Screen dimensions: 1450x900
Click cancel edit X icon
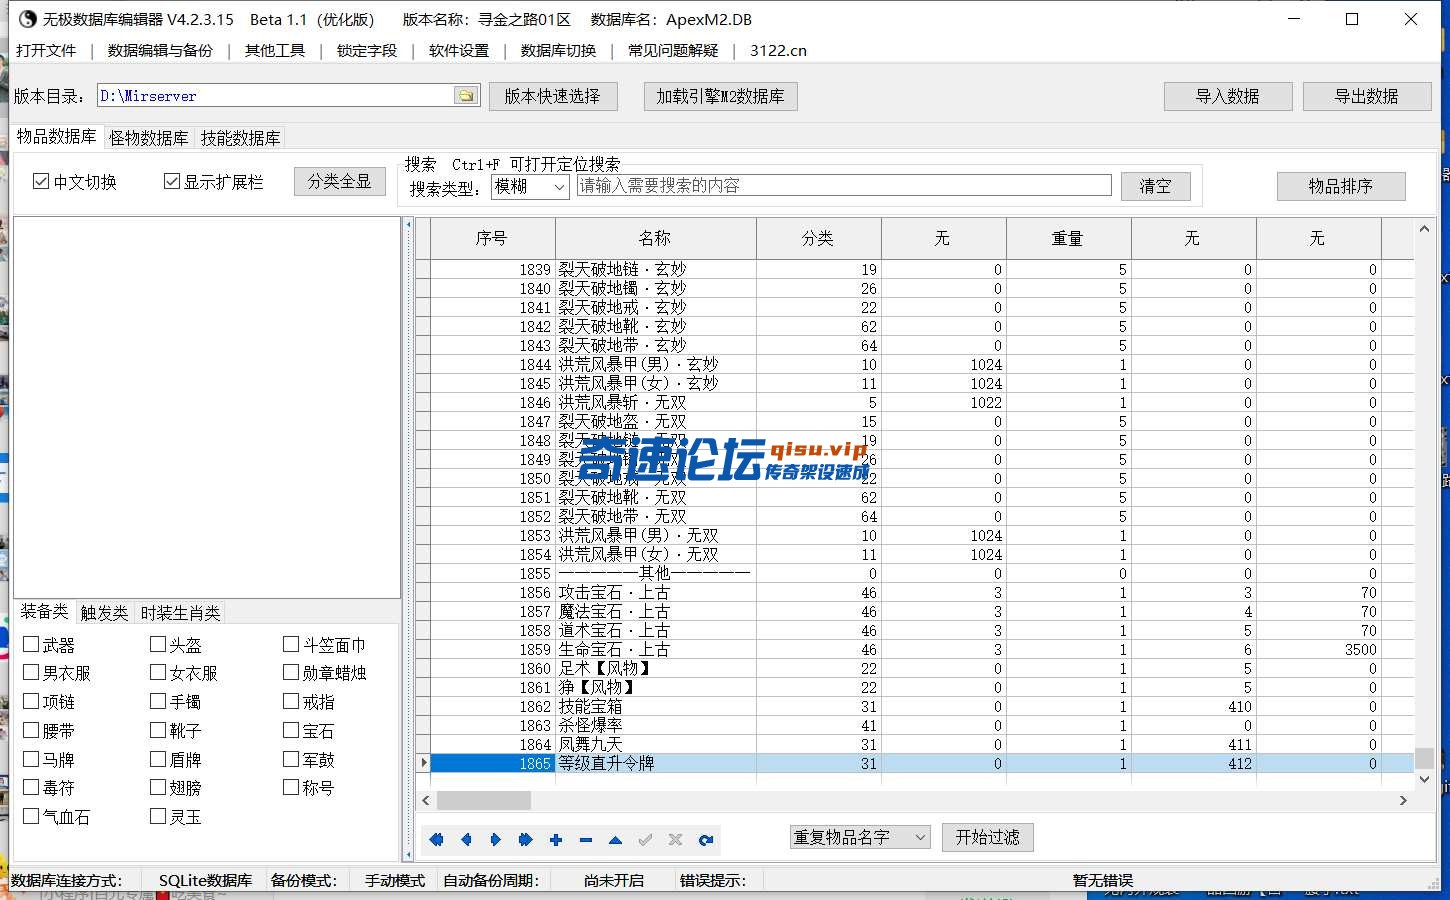click(676, 840)
